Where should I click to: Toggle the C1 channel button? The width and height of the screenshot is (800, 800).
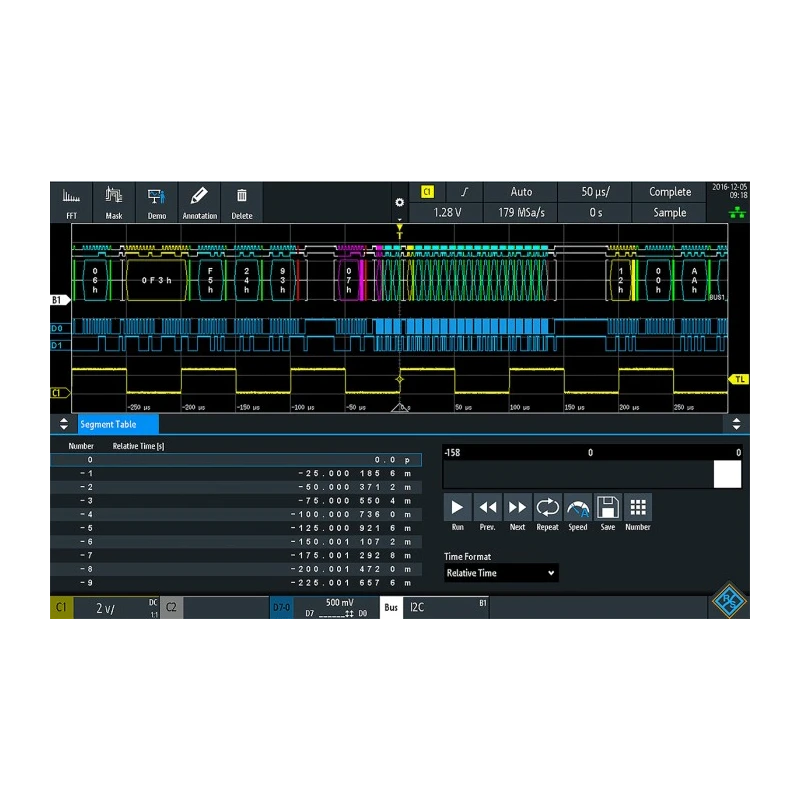tap(62, 607)
